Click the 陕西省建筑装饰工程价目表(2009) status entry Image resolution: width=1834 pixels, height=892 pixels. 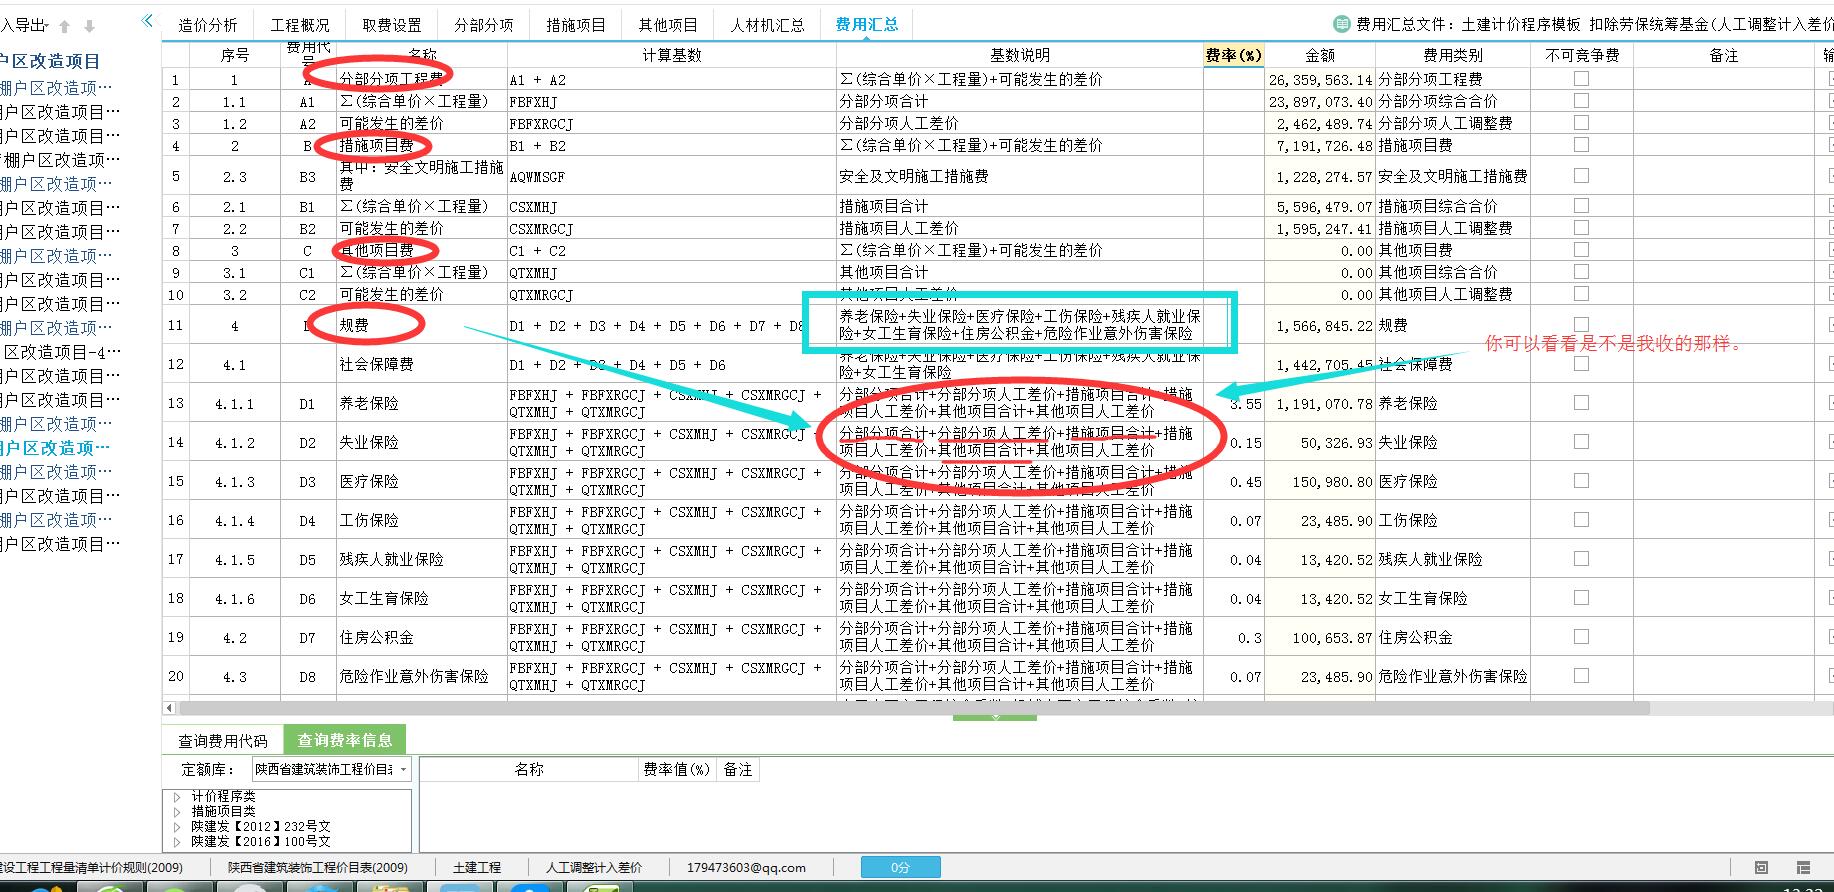tap(318, 868)
